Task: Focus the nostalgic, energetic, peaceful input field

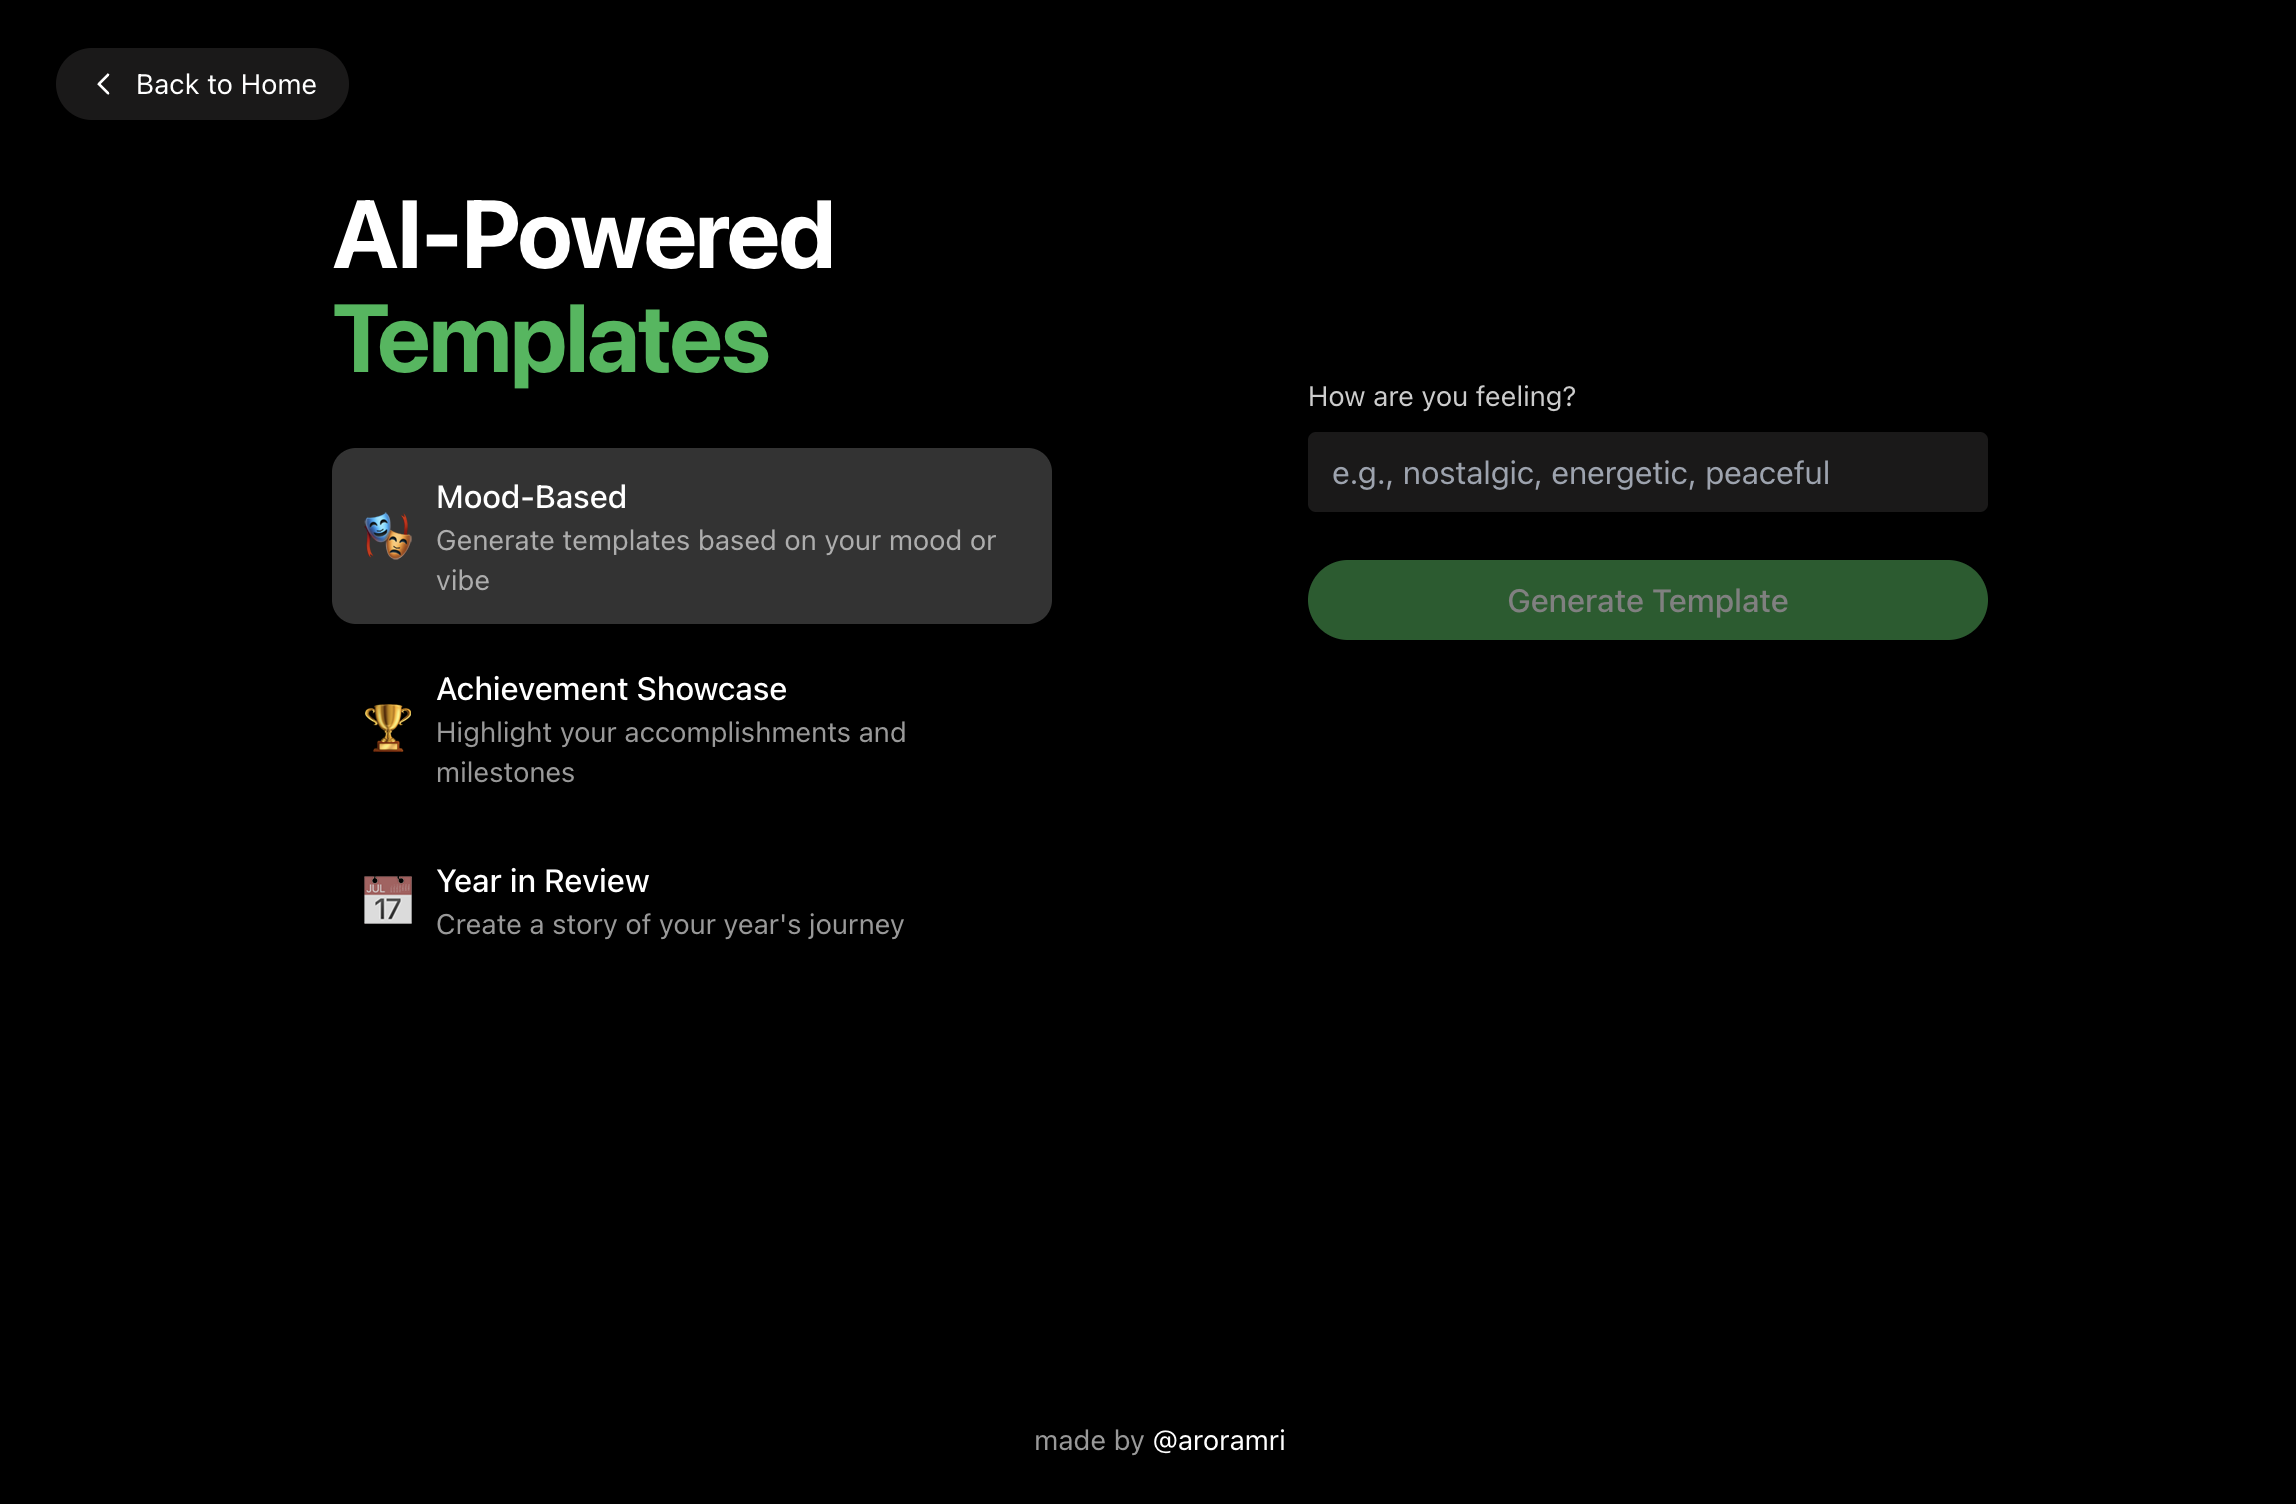Action: pos(1646,472)
